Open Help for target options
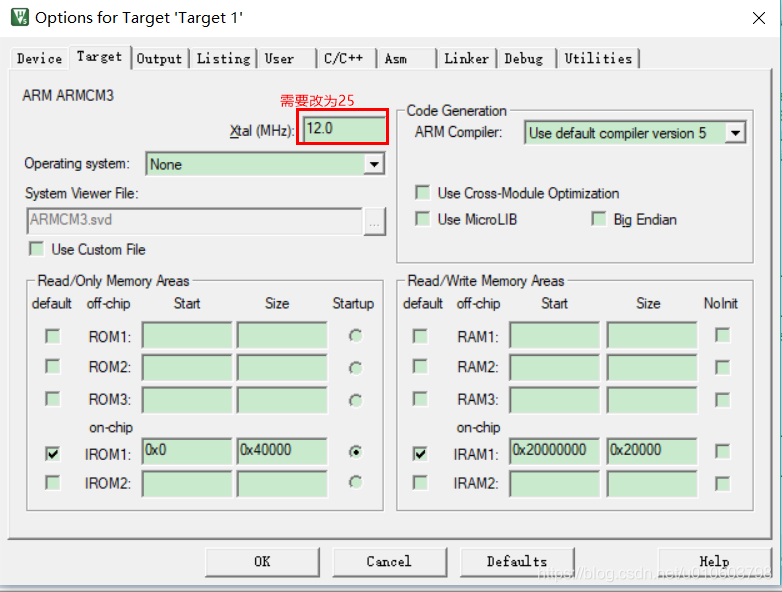Screen dimensions: 782x592 (x=715, y=562)
